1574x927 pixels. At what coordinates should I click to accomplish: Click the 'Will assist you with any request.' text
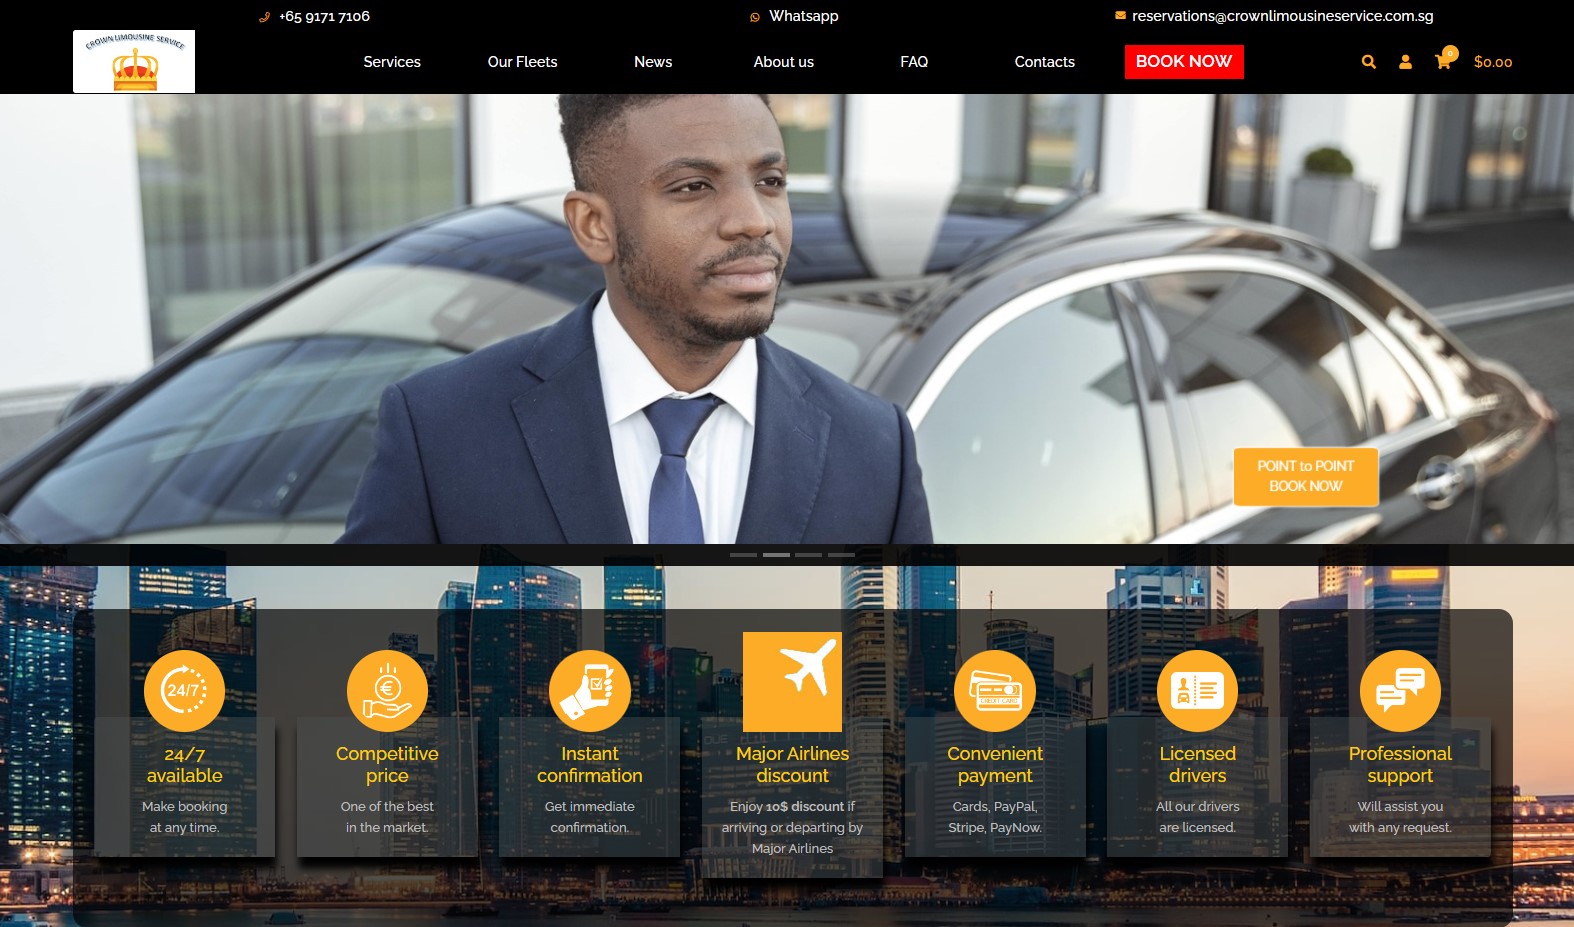click(1400, 817)
